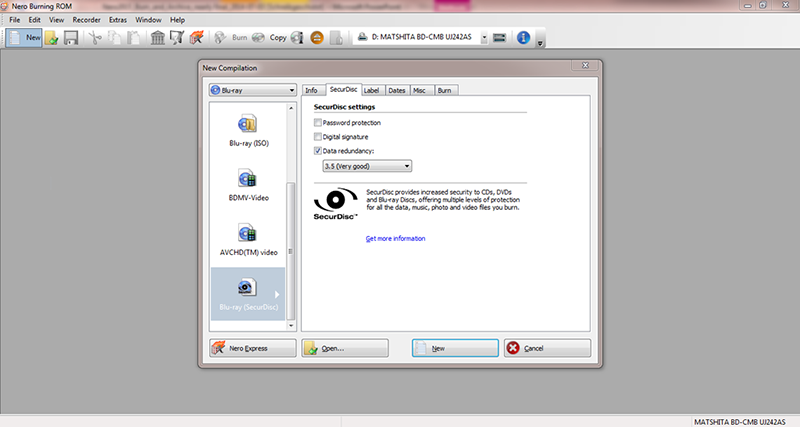Click the Open... button
800x427 pixels.
(x=345, y=348)
